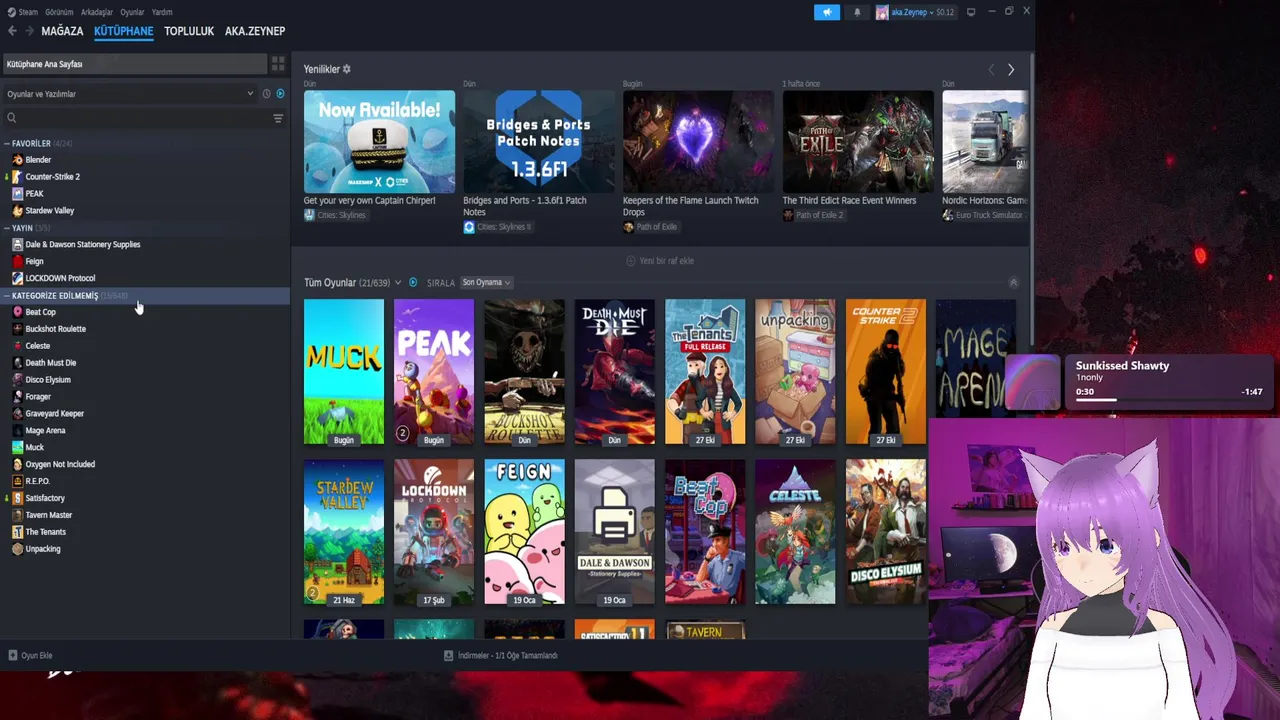1280x720 pixels.
Task: Click the add game plus icon
Action: [13, 655]
